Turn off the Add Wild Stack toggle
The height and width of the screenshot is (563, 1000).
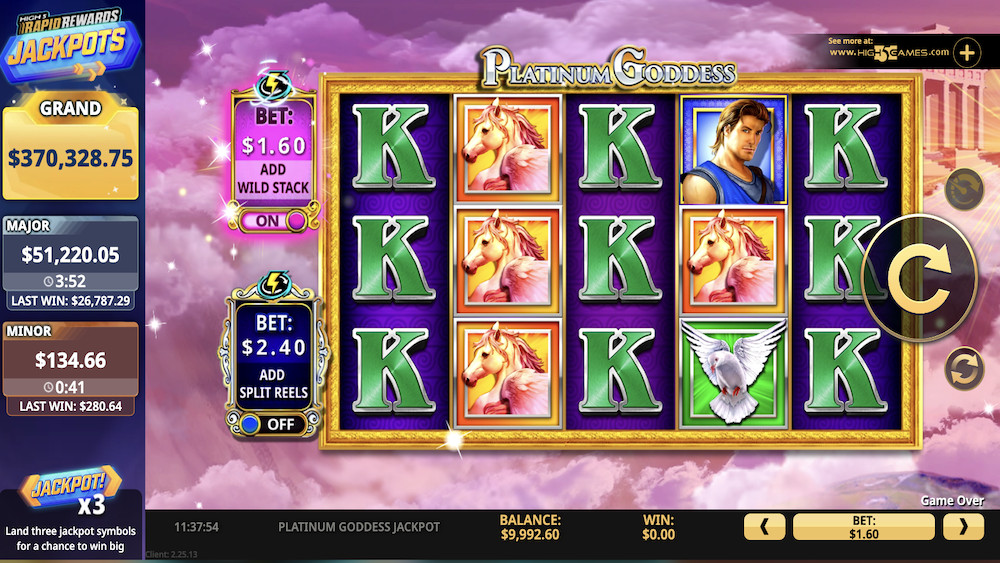coord(274,221)
